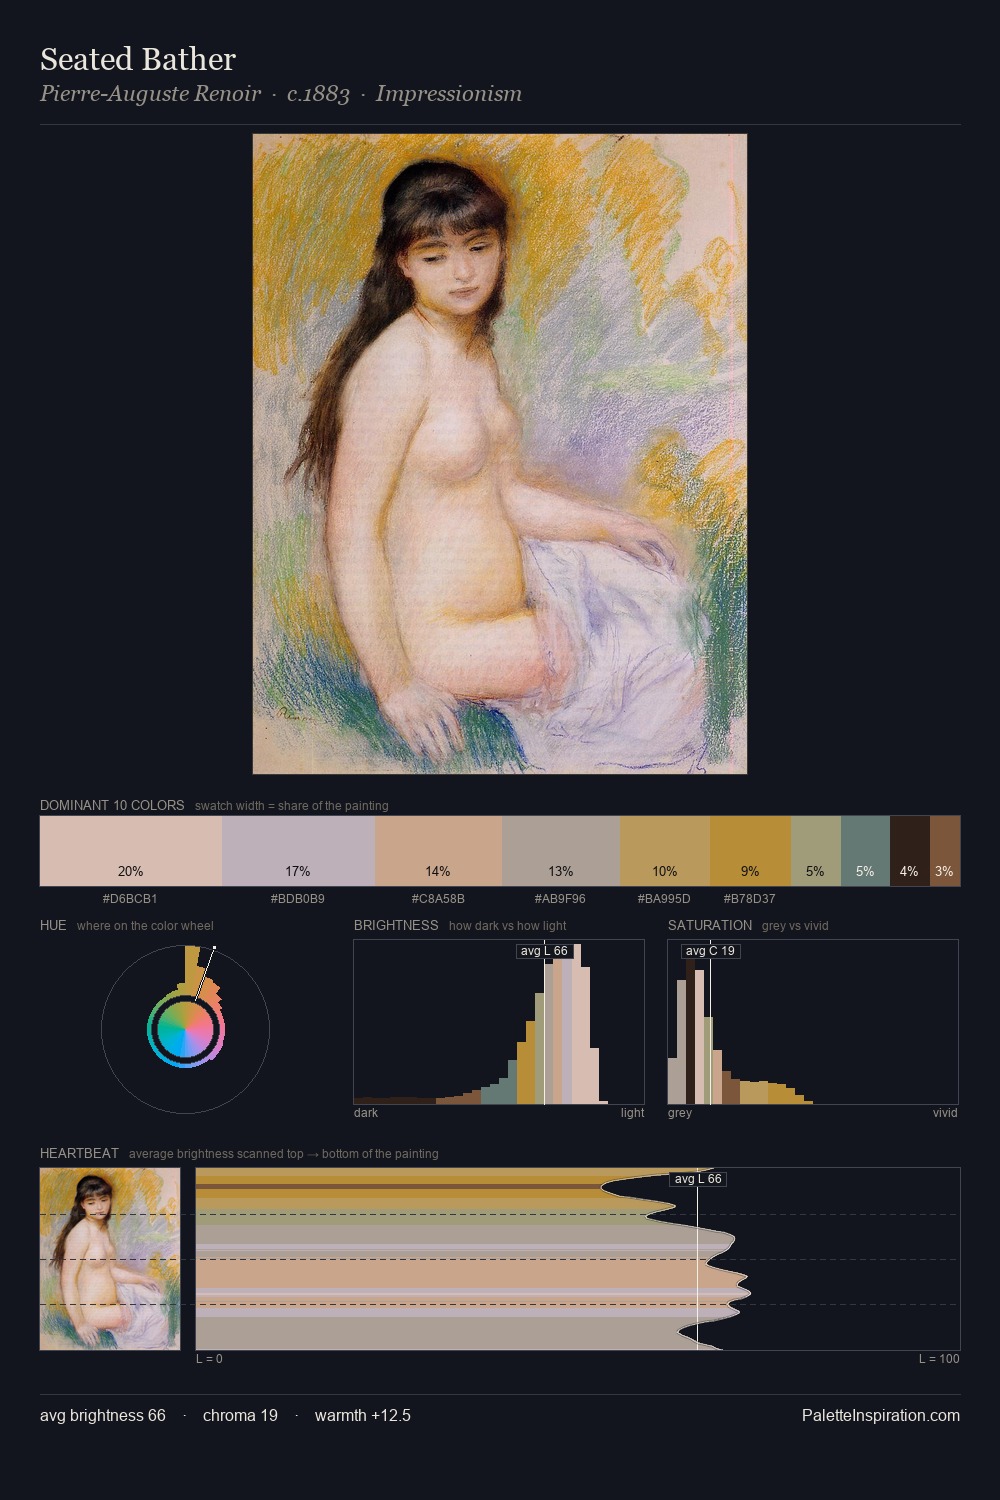Click the Pierre-Auguste Renoir artist name
Viewport: 1000px width, 1500px height.
point(150,94)
